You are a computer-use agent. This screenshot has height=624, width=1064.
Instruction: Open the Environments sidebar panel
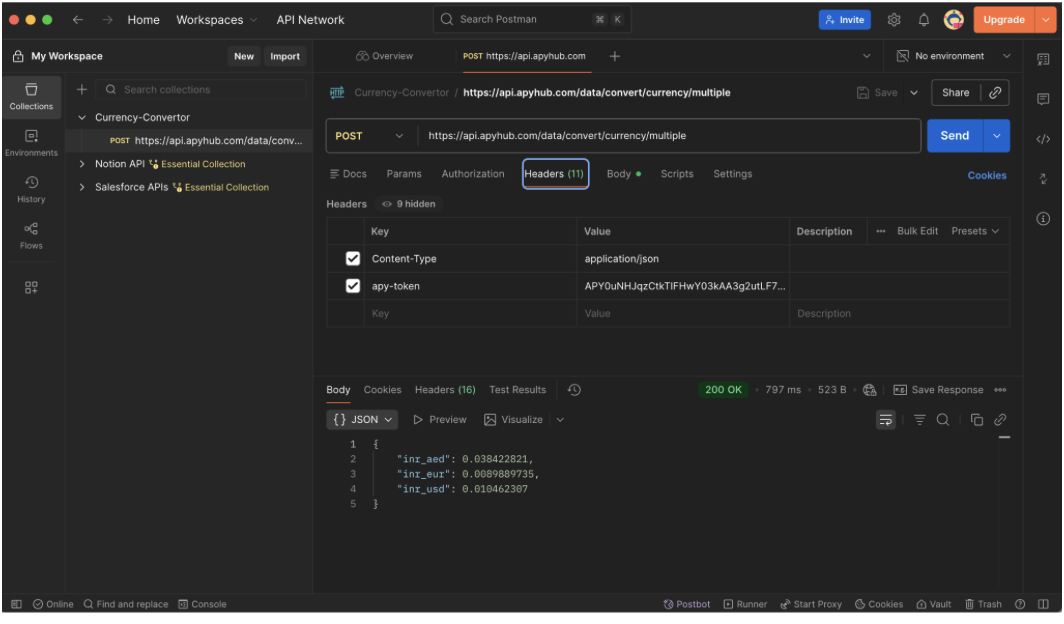coord(31,143)
